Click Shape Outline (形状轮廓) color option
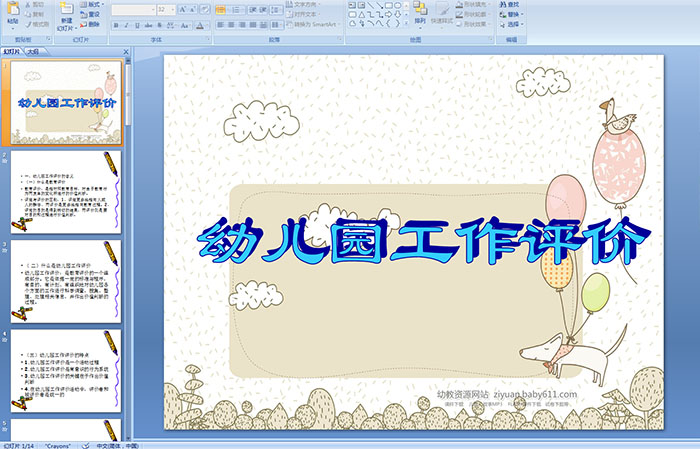The image size is (700, 449). pyautogui.click(x=473, y=14)
